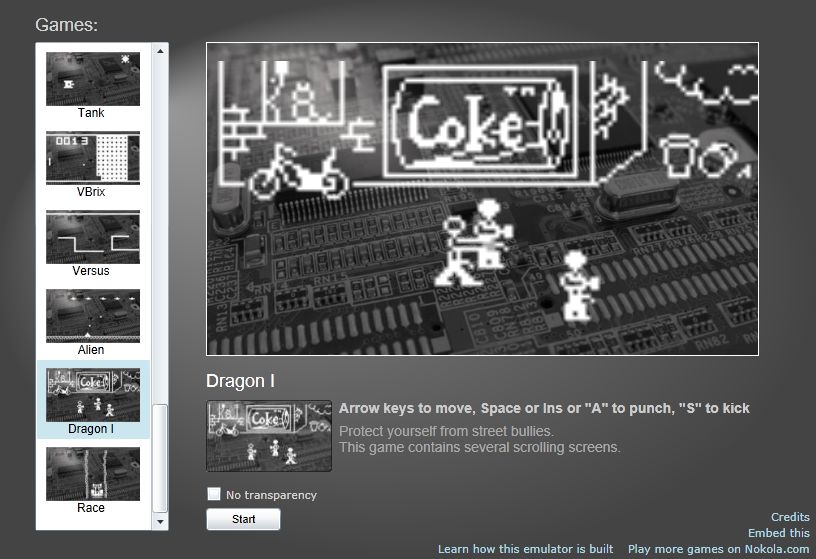Select the VBrix game thumbnail

coord(93,158)
